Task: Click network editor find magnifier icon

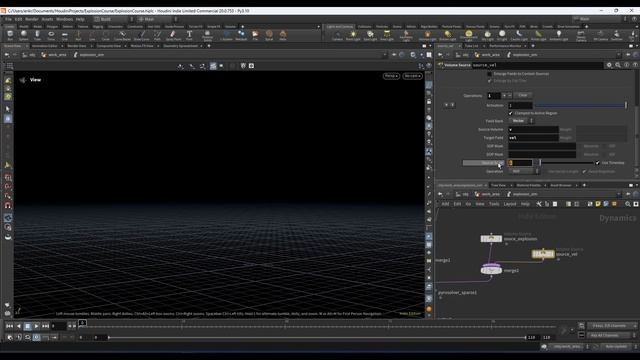Action: 628,204
